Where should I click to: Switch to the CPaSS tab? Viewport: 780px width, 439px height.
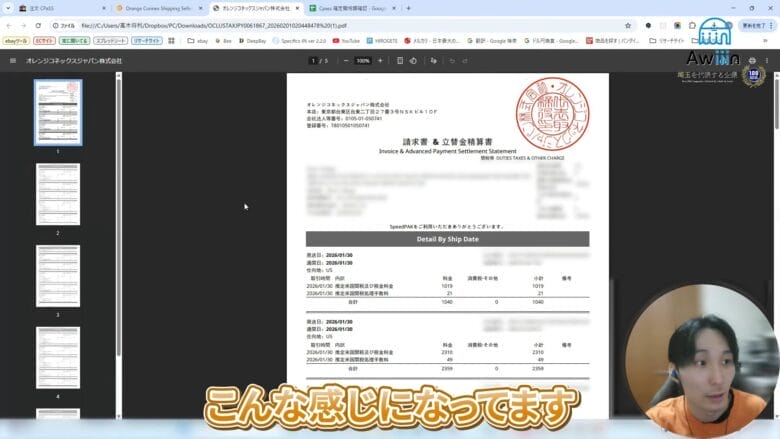pos(62,8)
